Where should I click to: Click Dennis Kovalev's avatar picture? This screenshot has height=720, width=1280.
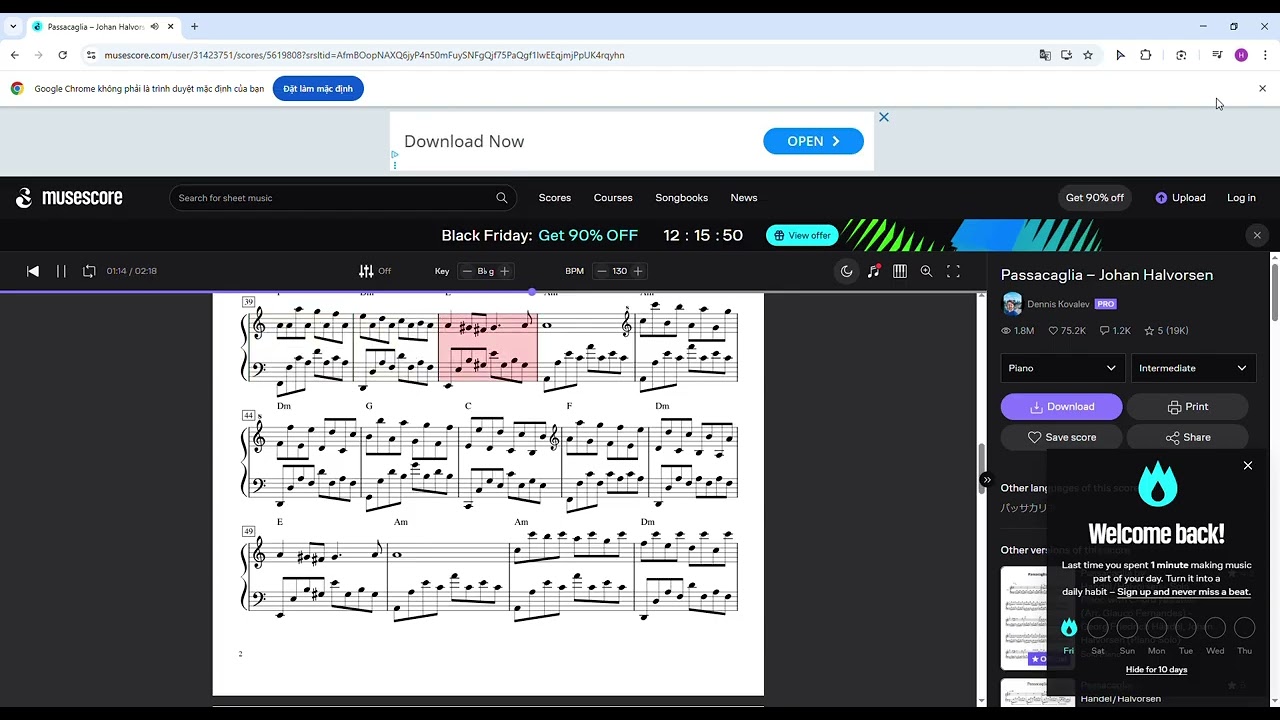(1012, 304)
